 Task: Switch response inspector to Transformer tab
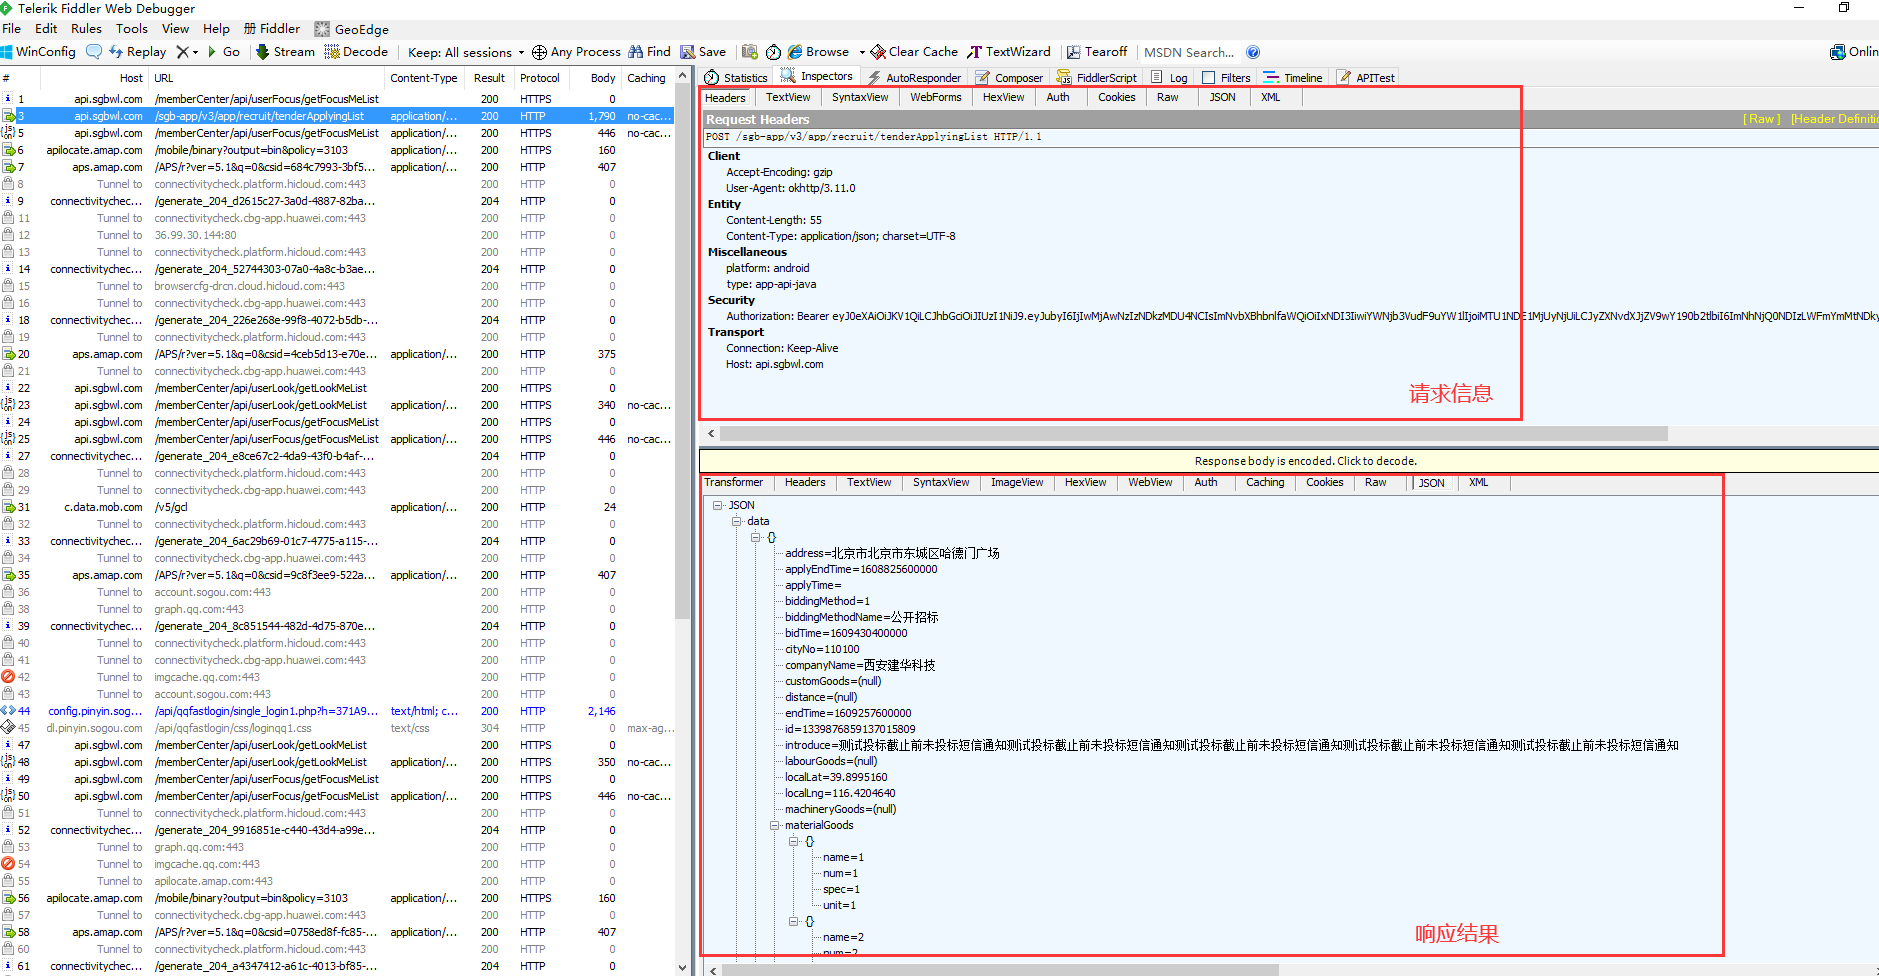coord(733,482)
